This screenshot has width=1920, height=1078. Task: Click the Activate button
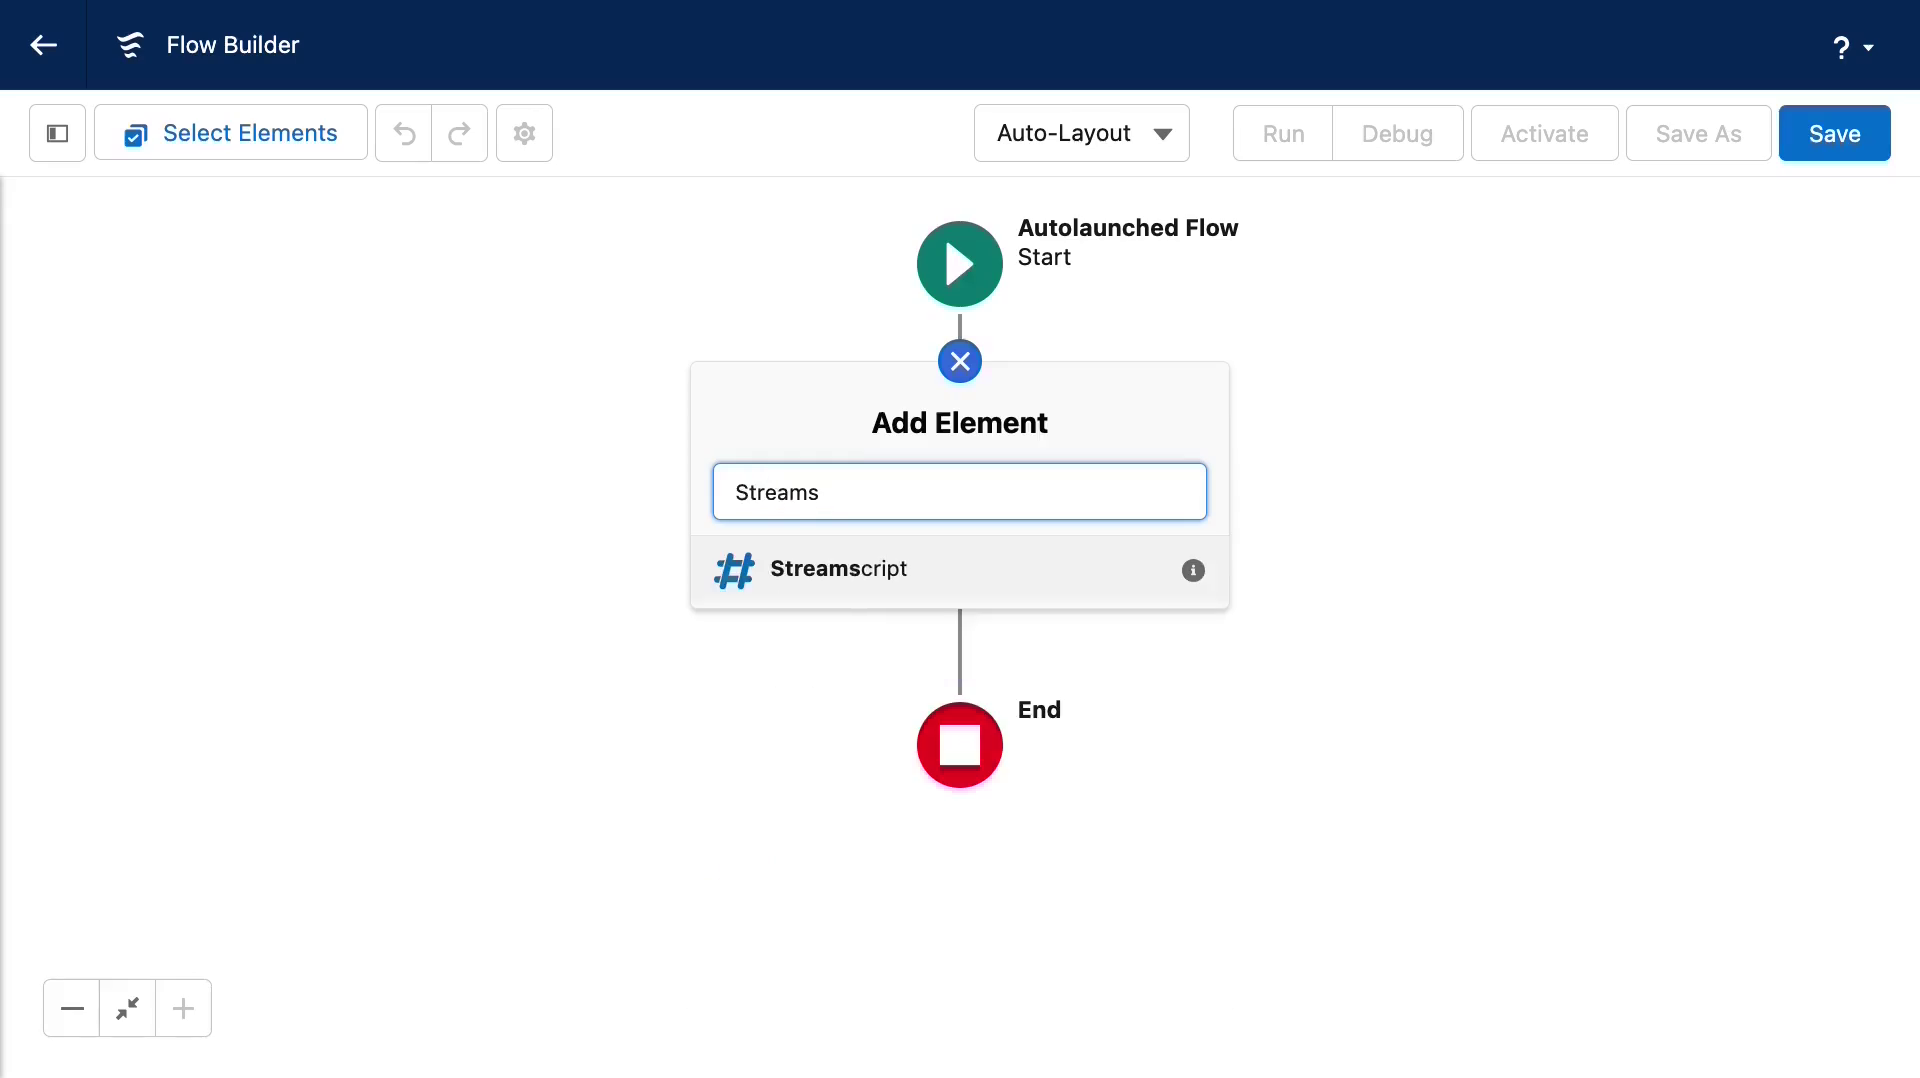[x=1544, y=133]
